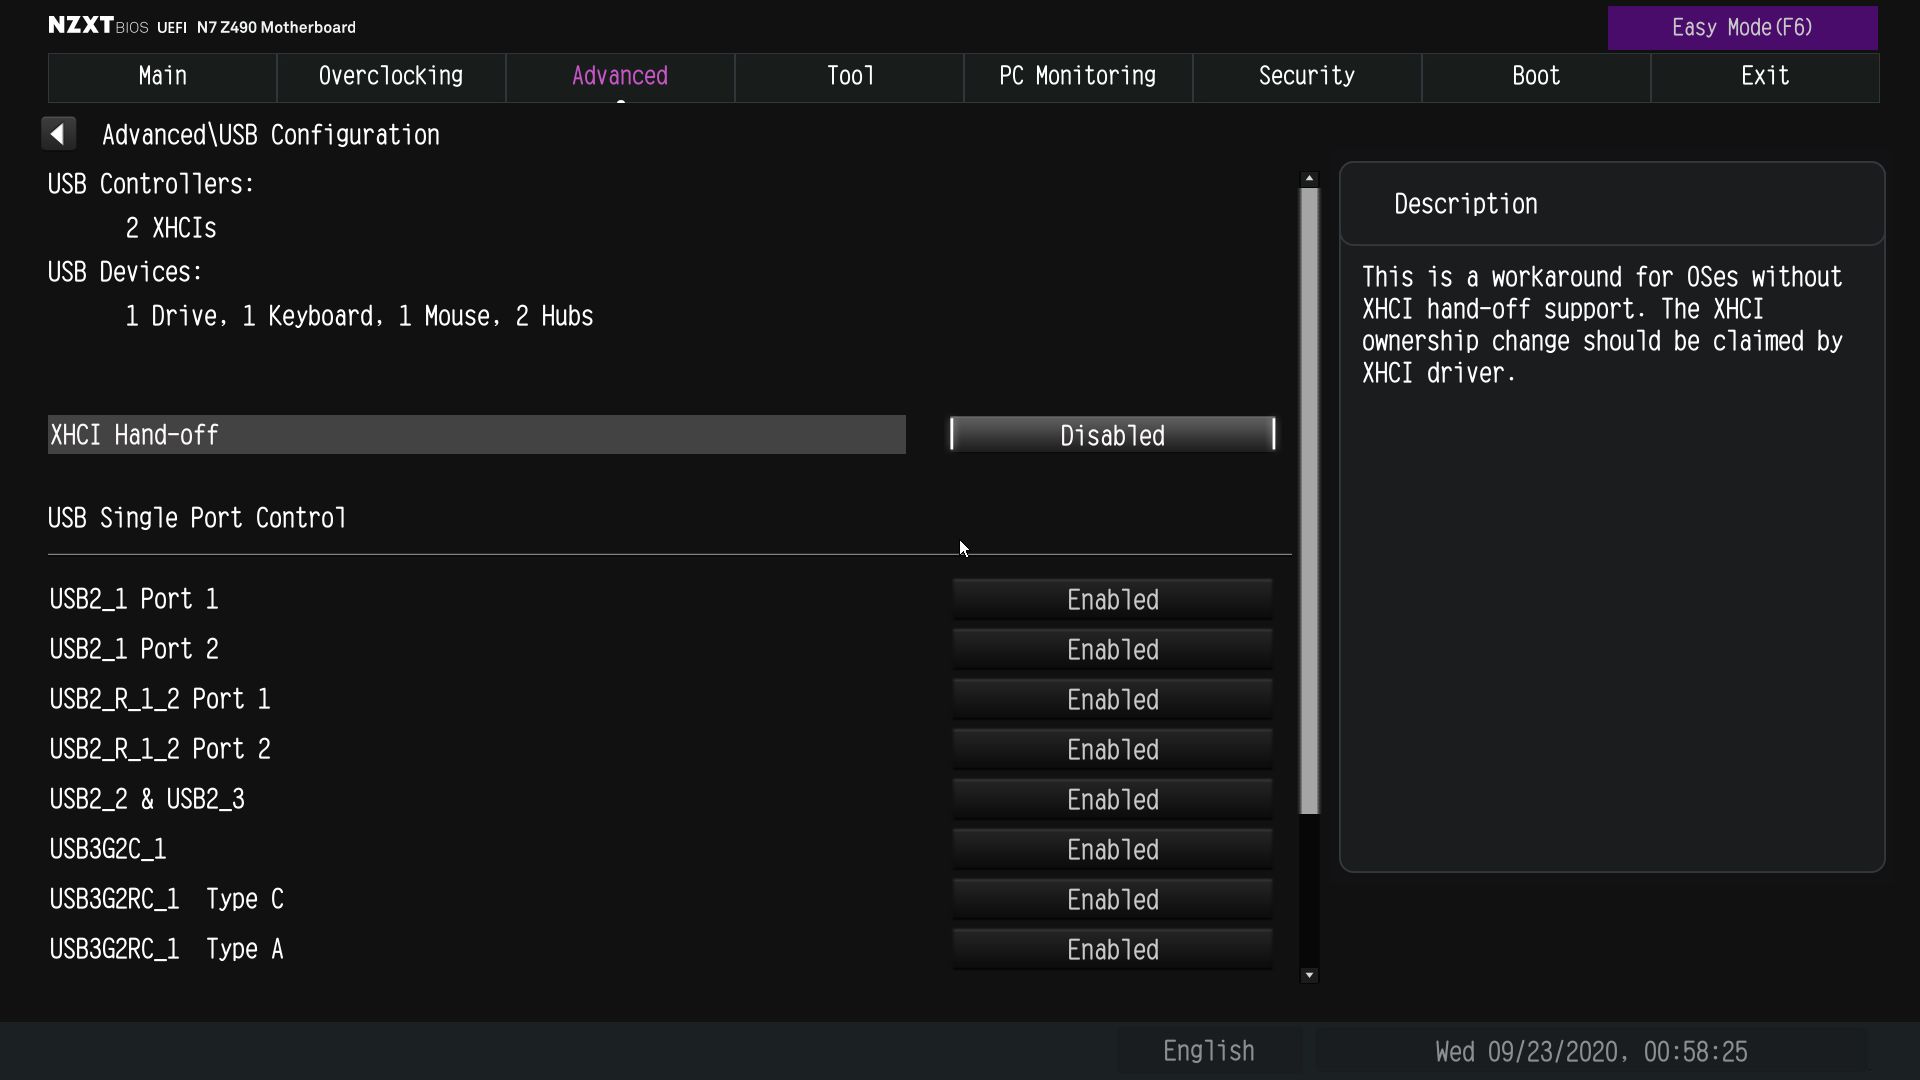The image size is (1920, 1080).
Task: Click the English language button
Action: [1208, 1051]
